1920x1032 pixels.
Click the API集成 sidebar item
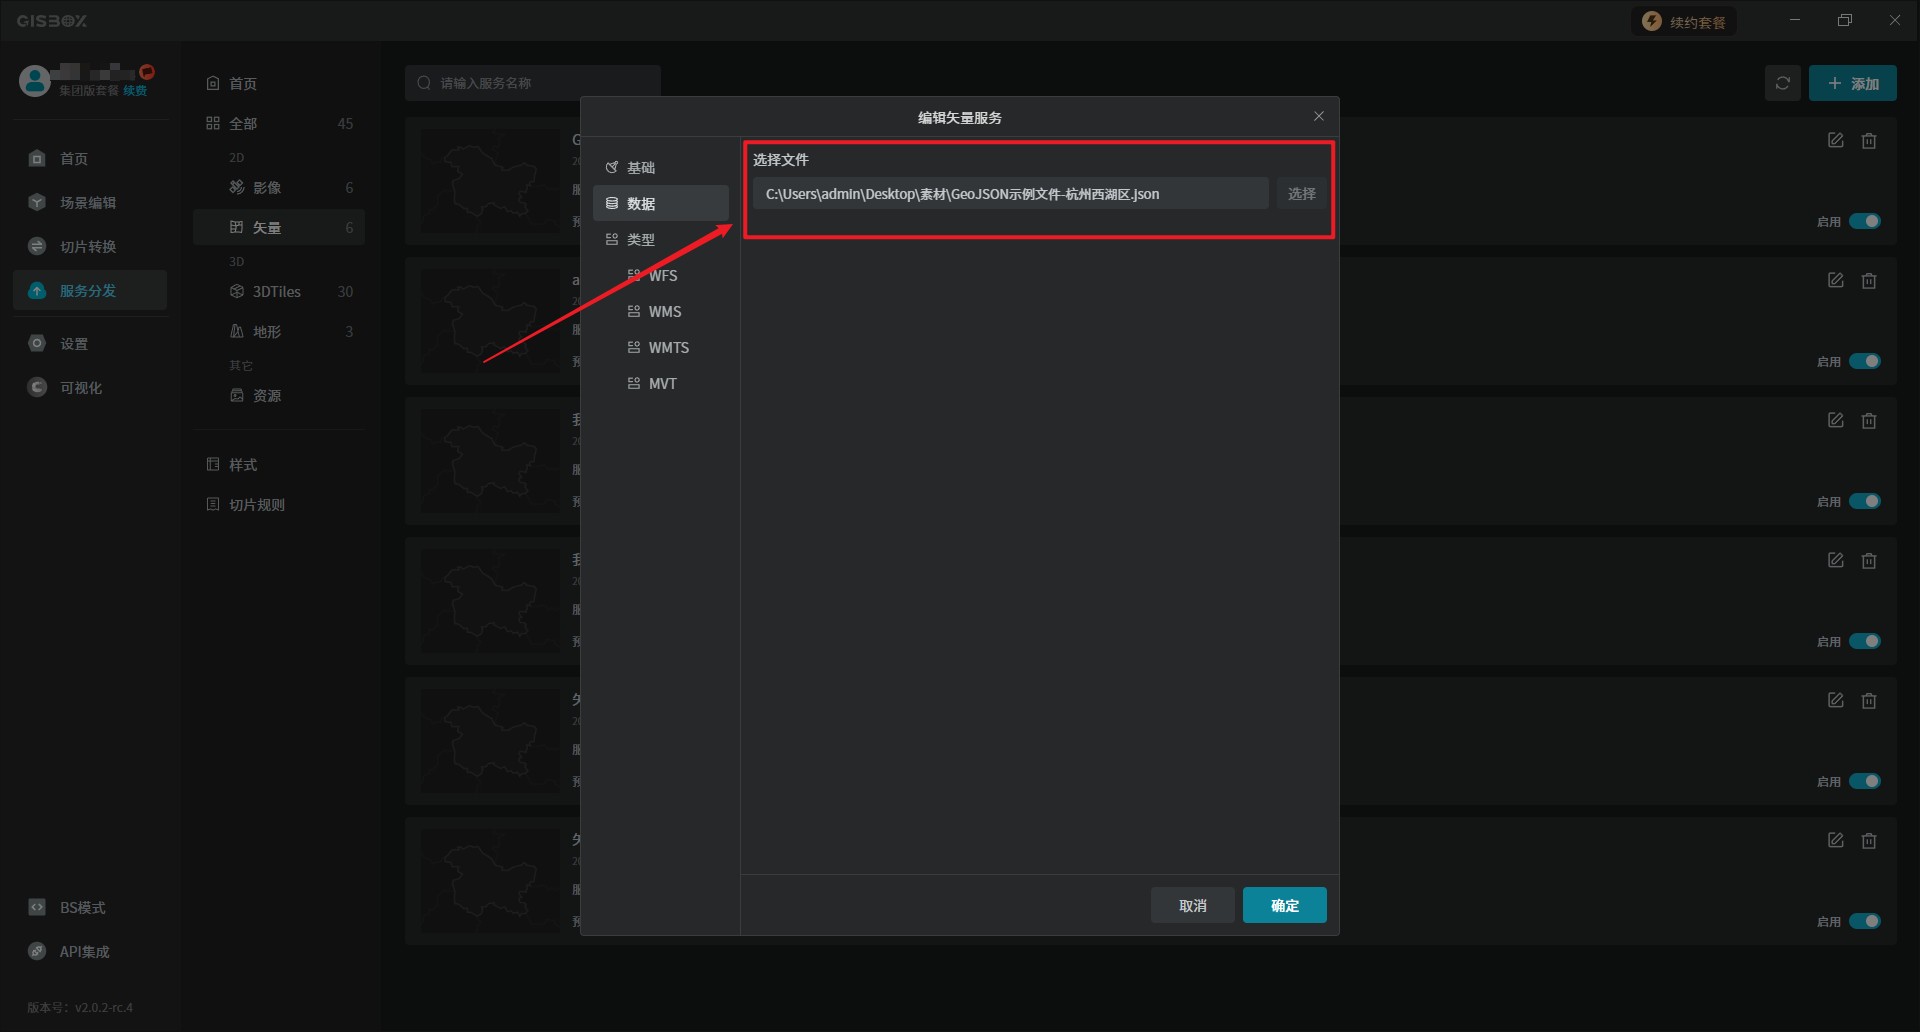tap(84, 952)
